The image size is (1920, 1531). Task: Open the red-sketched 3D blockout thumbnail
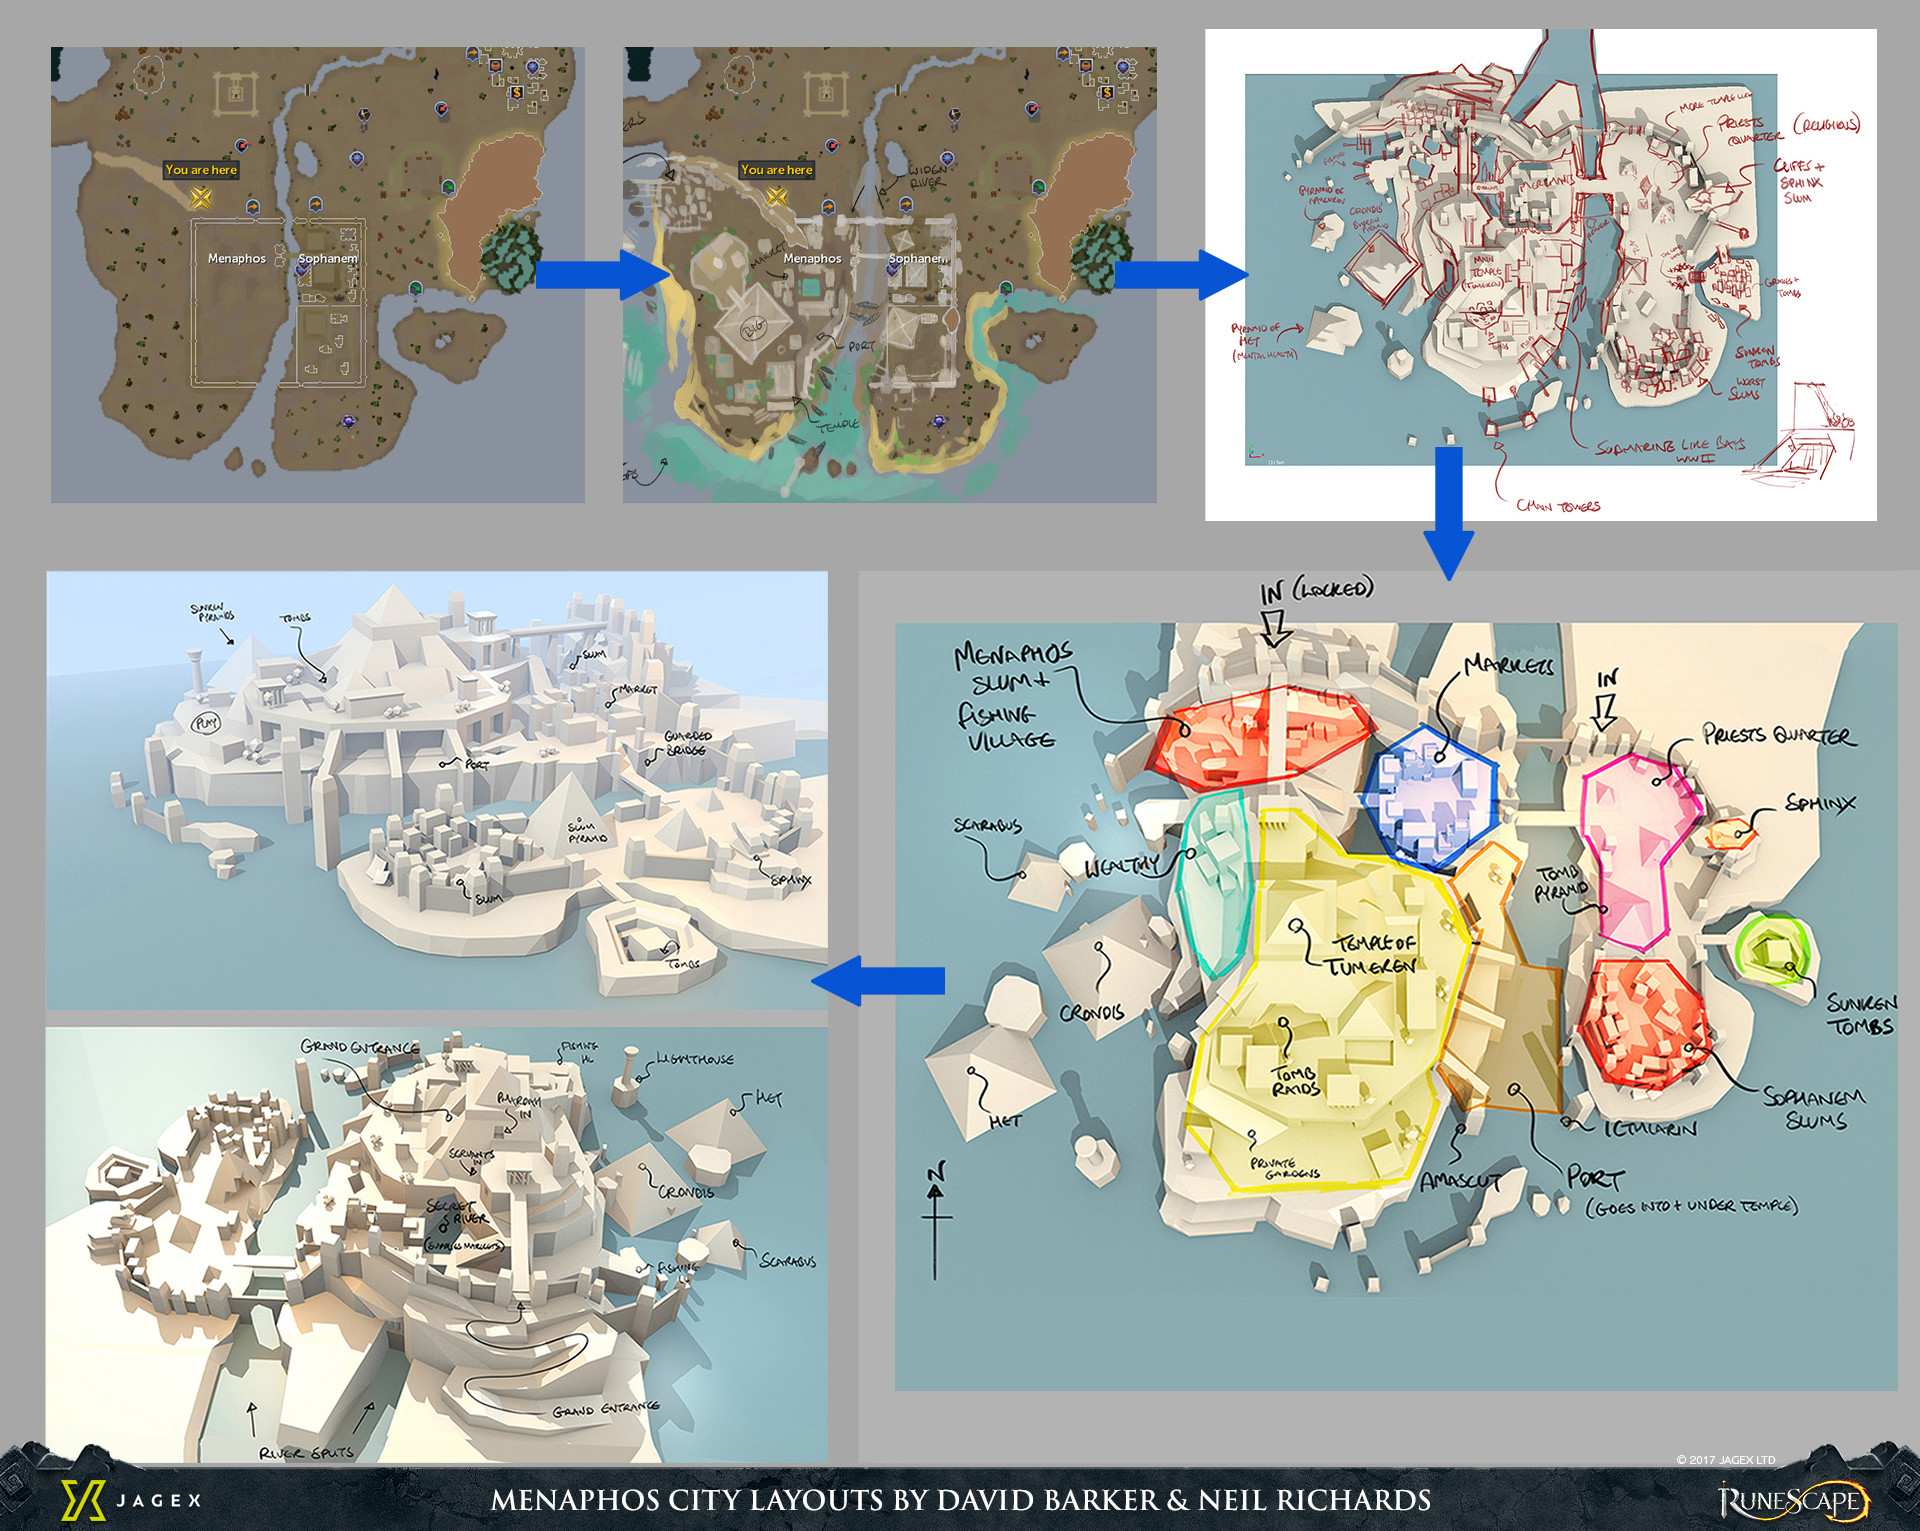coord(1541,275)
